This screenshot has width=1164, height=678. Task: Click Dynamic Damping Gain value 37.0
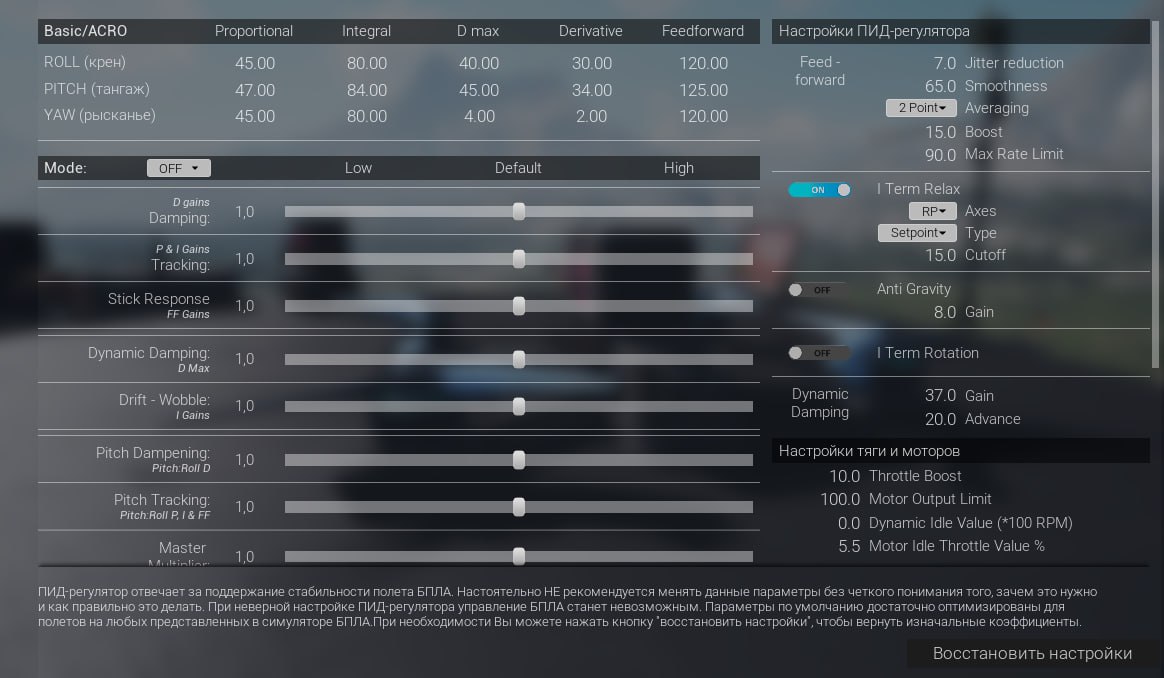coord(940,396)
